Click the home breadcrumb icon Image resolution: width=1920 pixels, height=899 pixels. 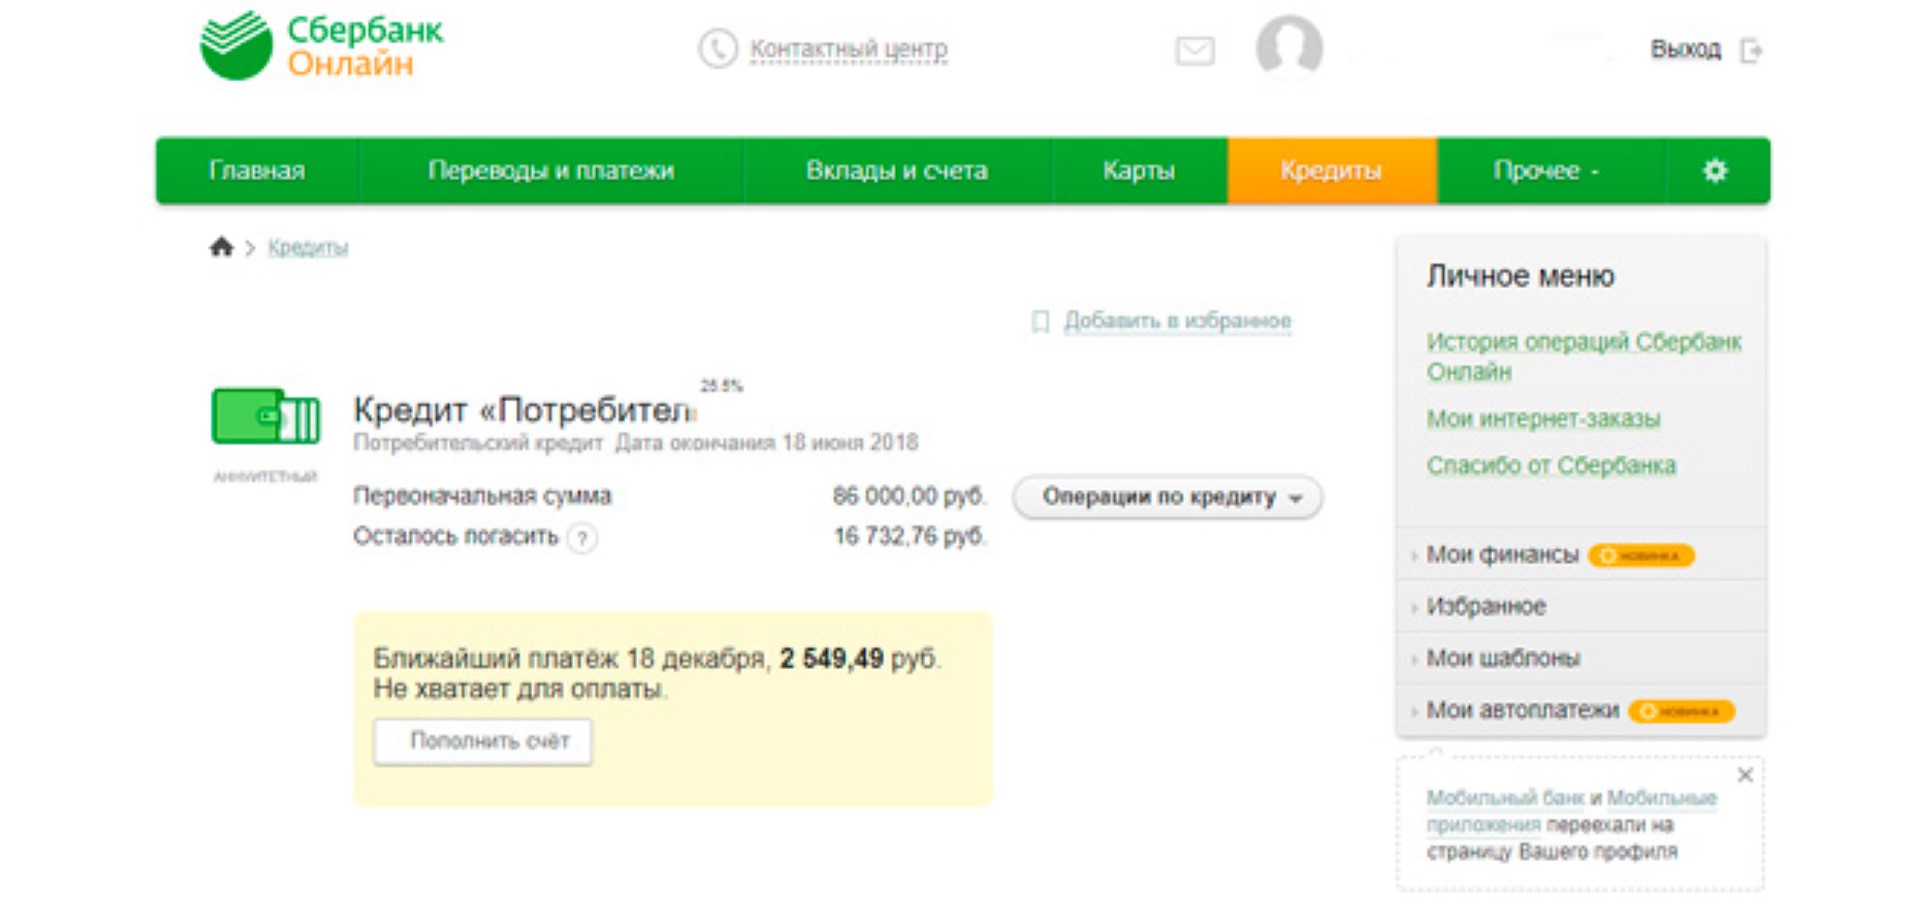click(221, 246)
